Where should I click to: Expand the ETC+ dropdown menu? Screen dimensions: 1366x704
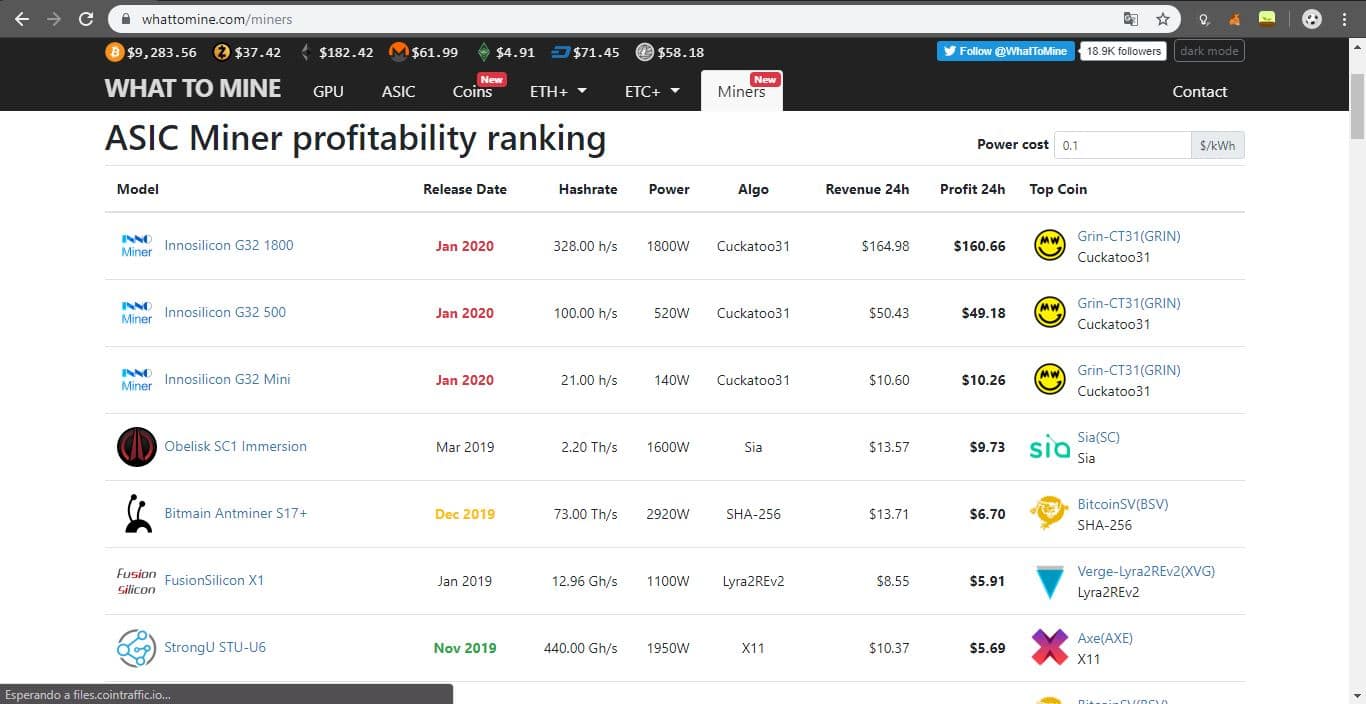[x=652, y=91]
